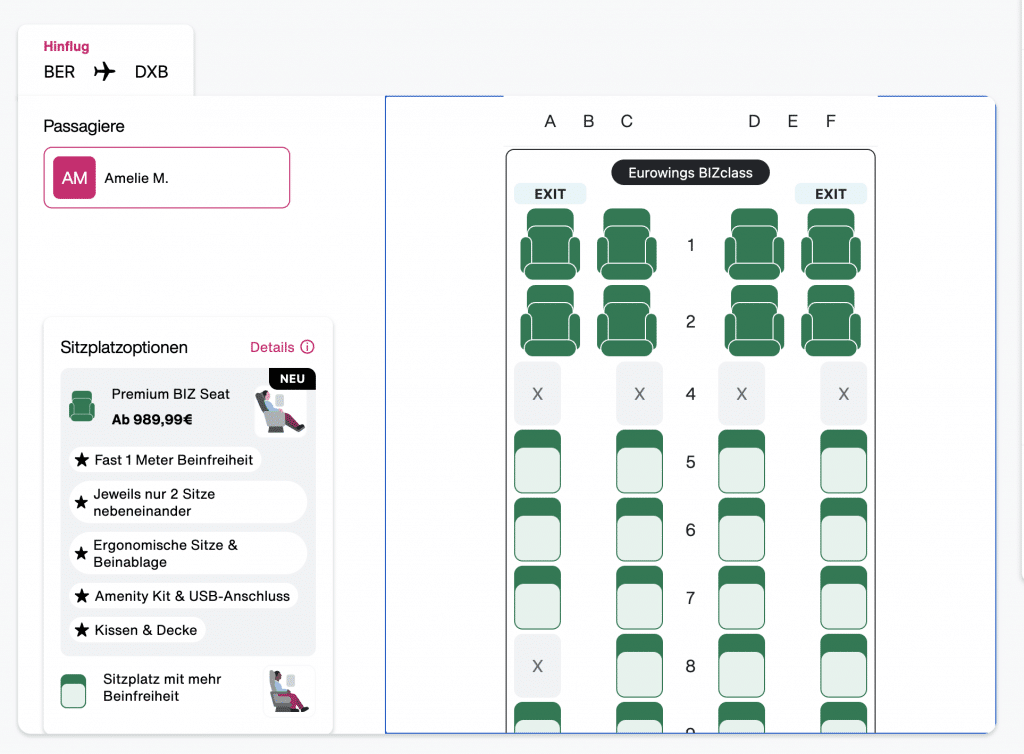Image resolution: width=1024 pixels, height=754 pixels.
Task: Click the green Premium BIZ Seat chair icon
Action: point(81,407)
